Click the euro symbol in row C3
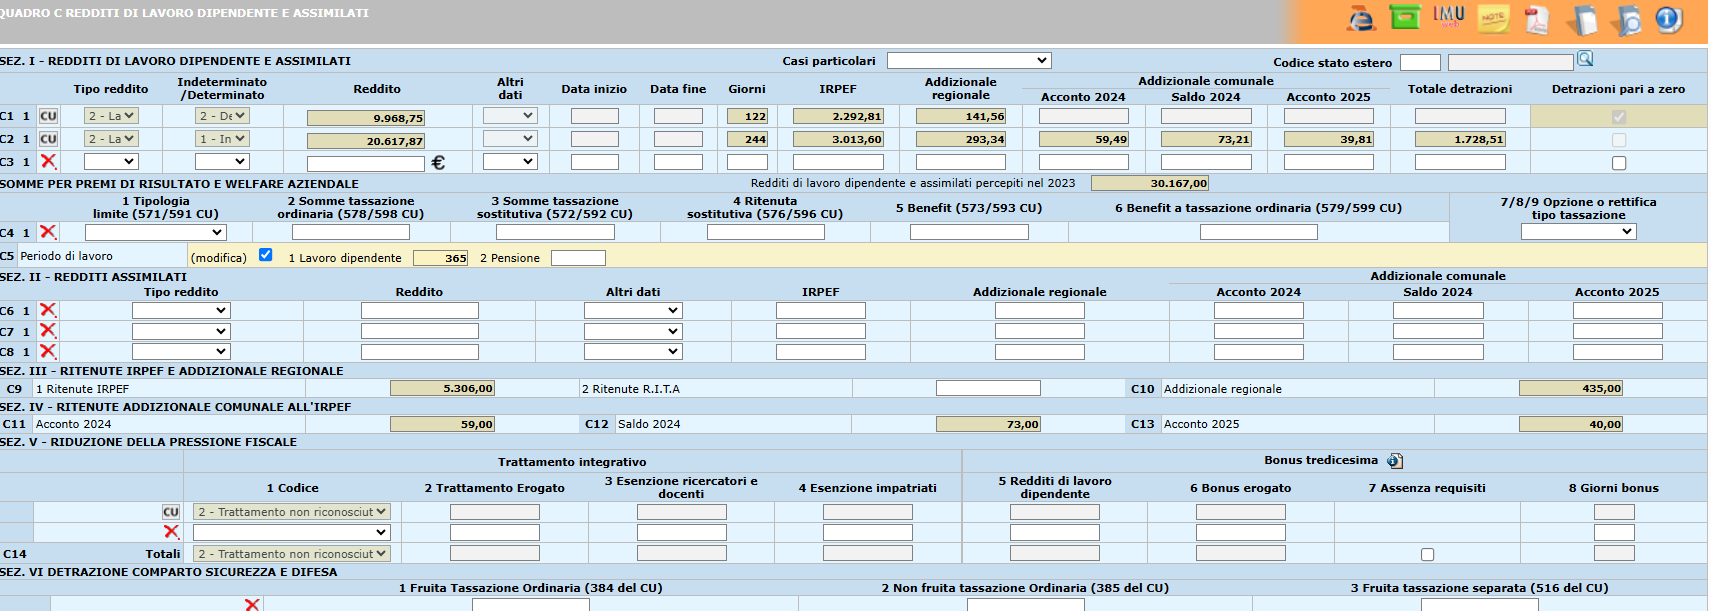Screen dimensions: 1711x611 [x=437, y=162]
